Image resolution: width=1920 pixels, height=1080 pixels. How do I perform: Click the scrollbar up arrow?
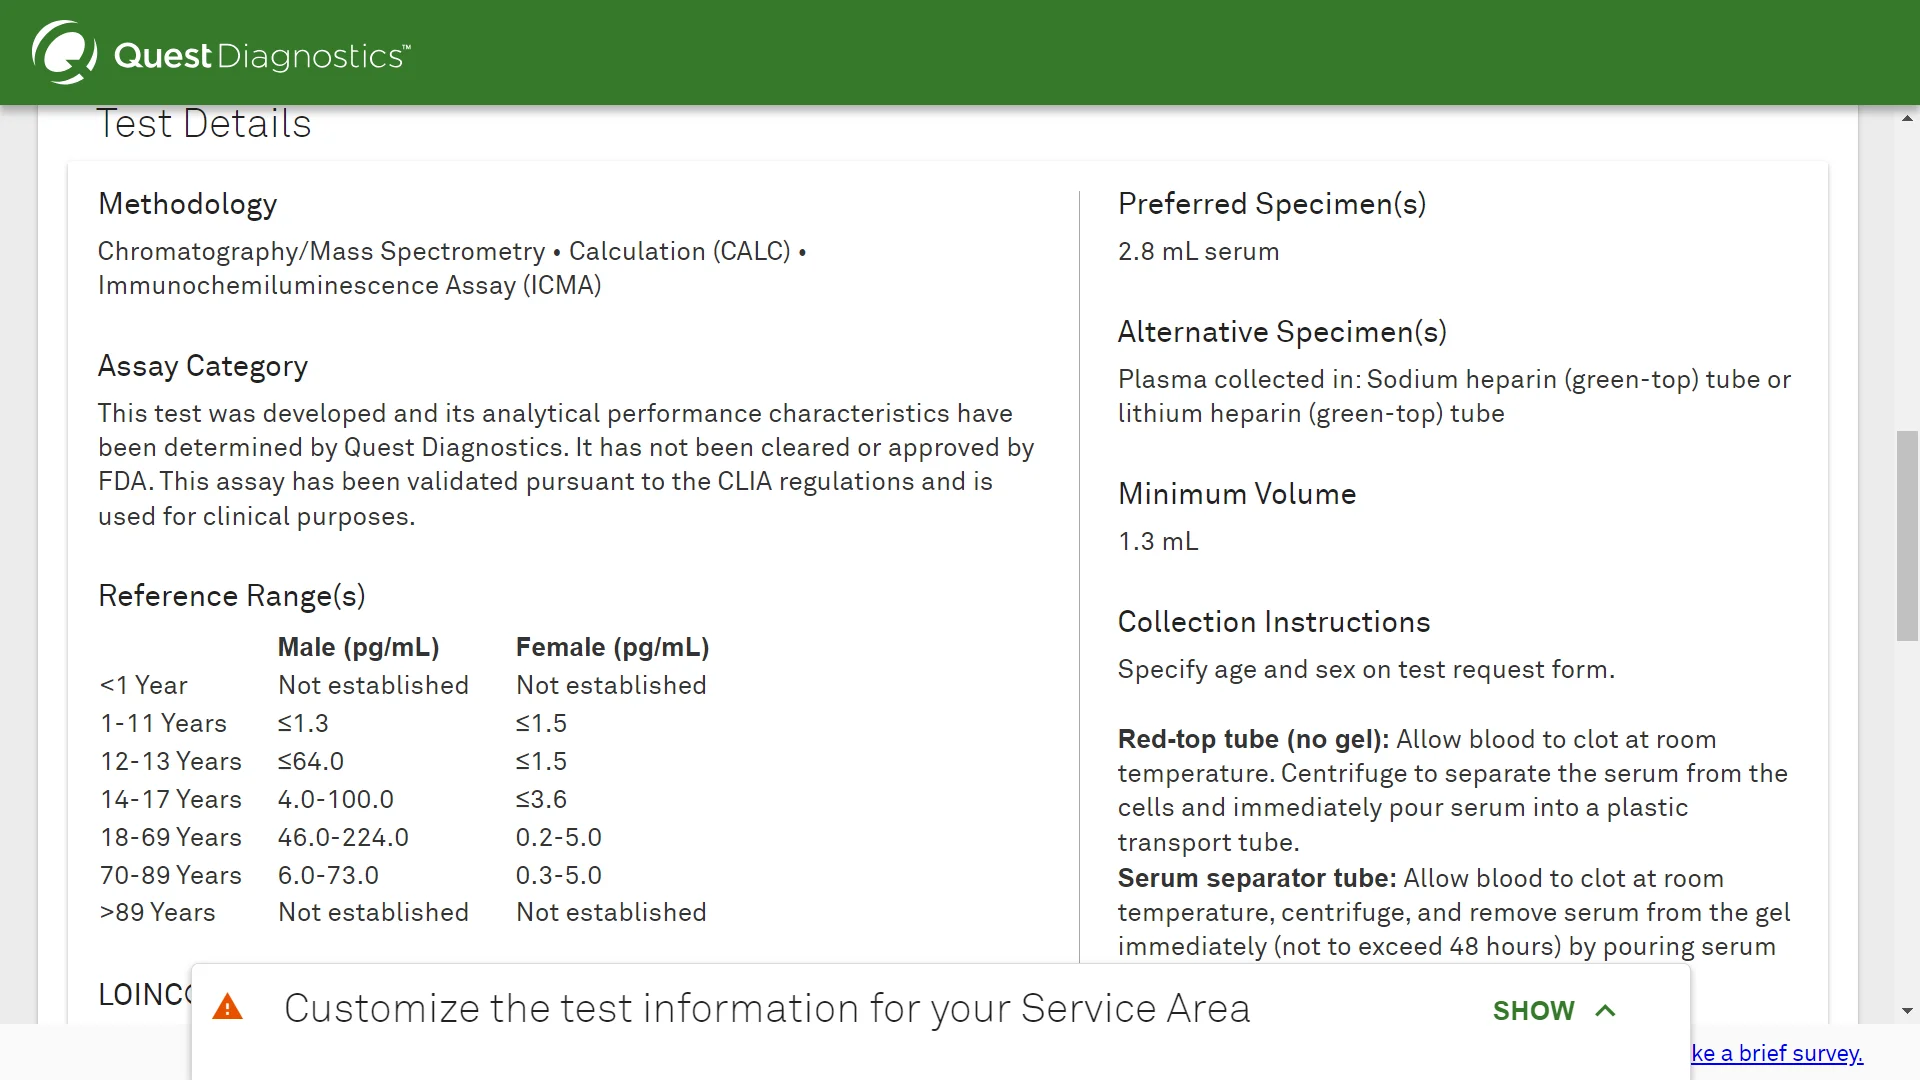[x=1907, y=119]
